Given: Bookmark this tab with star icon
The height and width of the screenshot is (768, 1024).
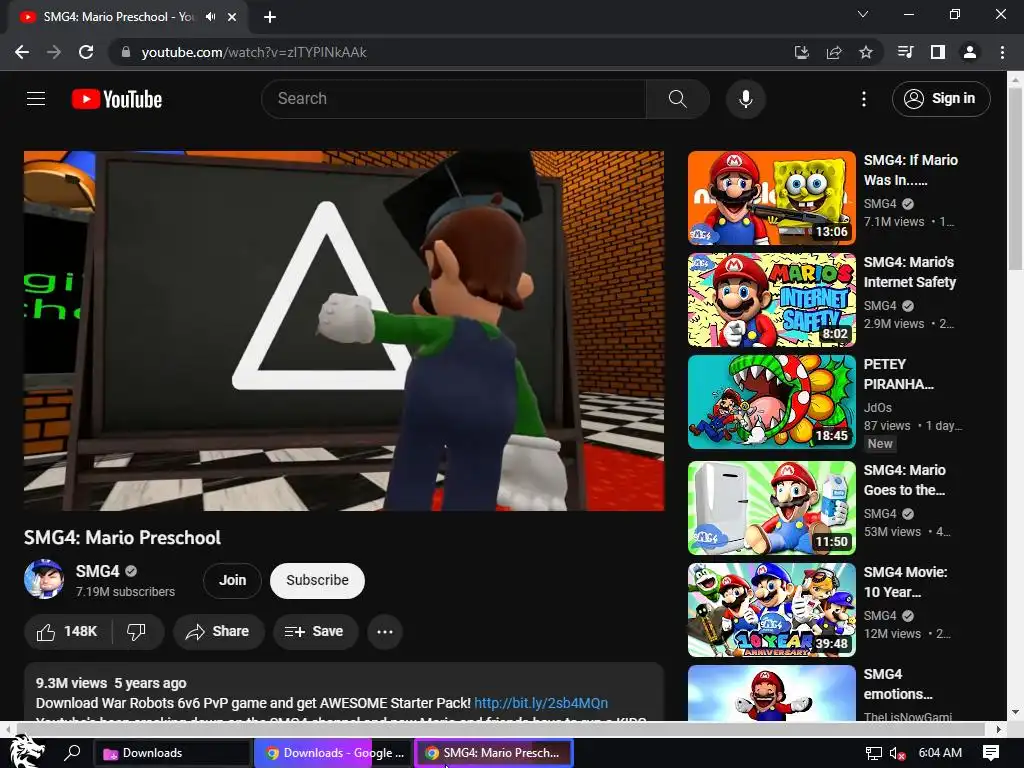Looking at the screenshot, I should [x=866, y=52].
